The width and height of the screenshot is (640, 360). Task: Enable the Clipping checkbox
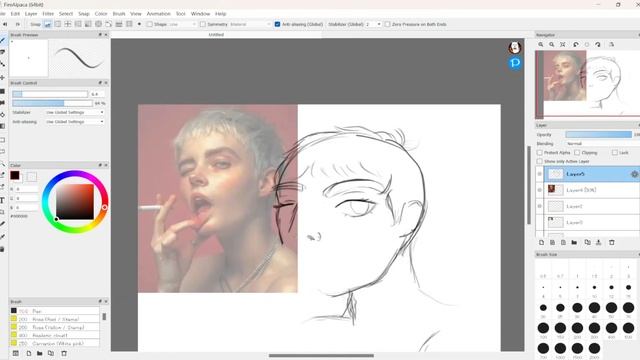[x=577, y=153]
